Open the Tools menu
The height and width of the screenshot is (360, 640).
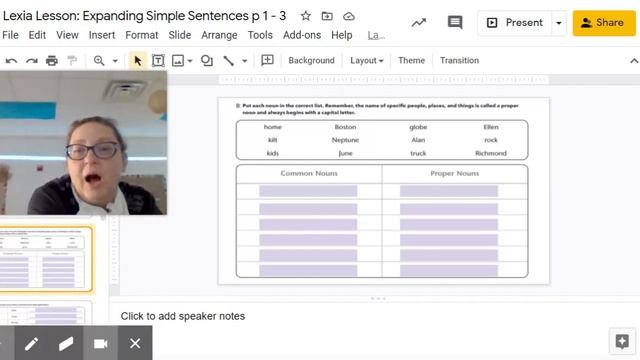(260, 35)
